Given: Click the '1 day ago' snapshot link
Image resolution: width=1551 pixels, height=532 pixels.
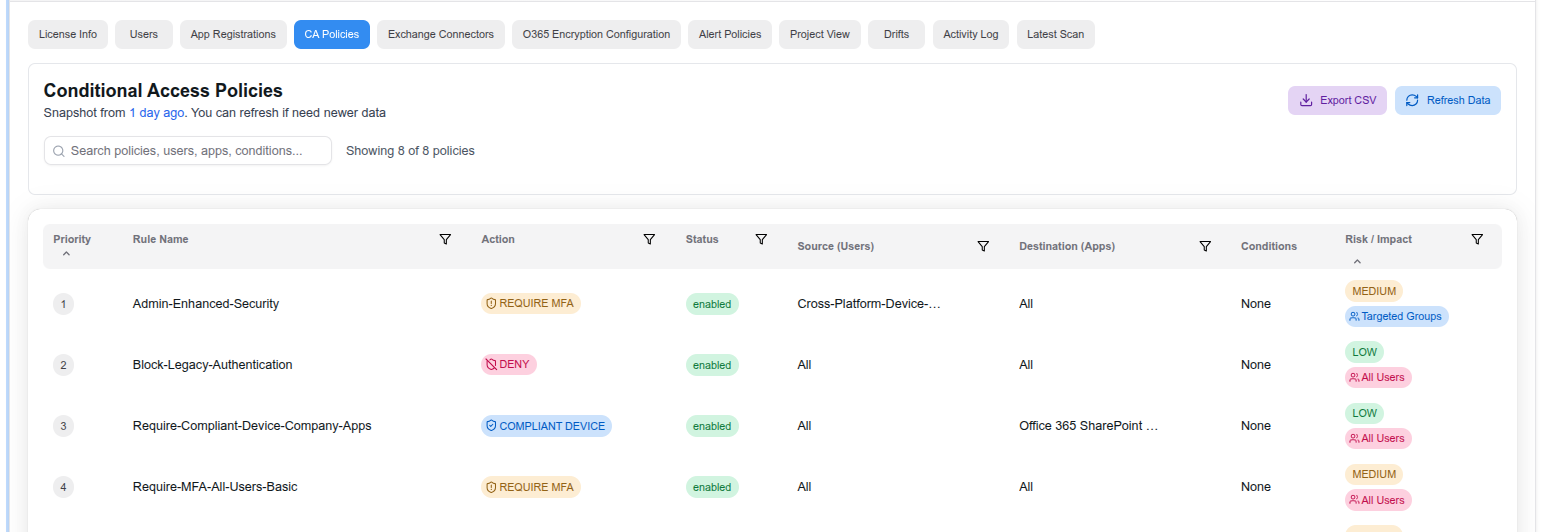Looking at the screenshot, I should 156,113.
